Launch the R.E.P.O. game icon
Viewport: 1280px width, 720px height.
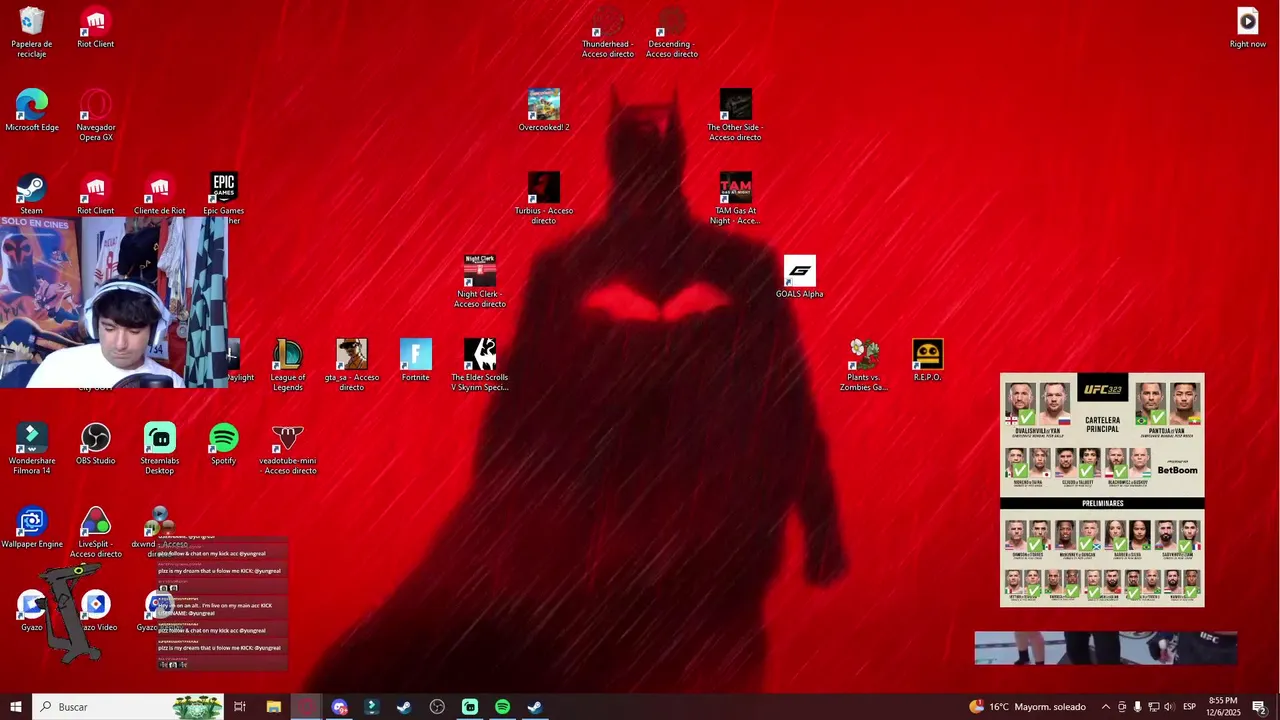point(928,360)
